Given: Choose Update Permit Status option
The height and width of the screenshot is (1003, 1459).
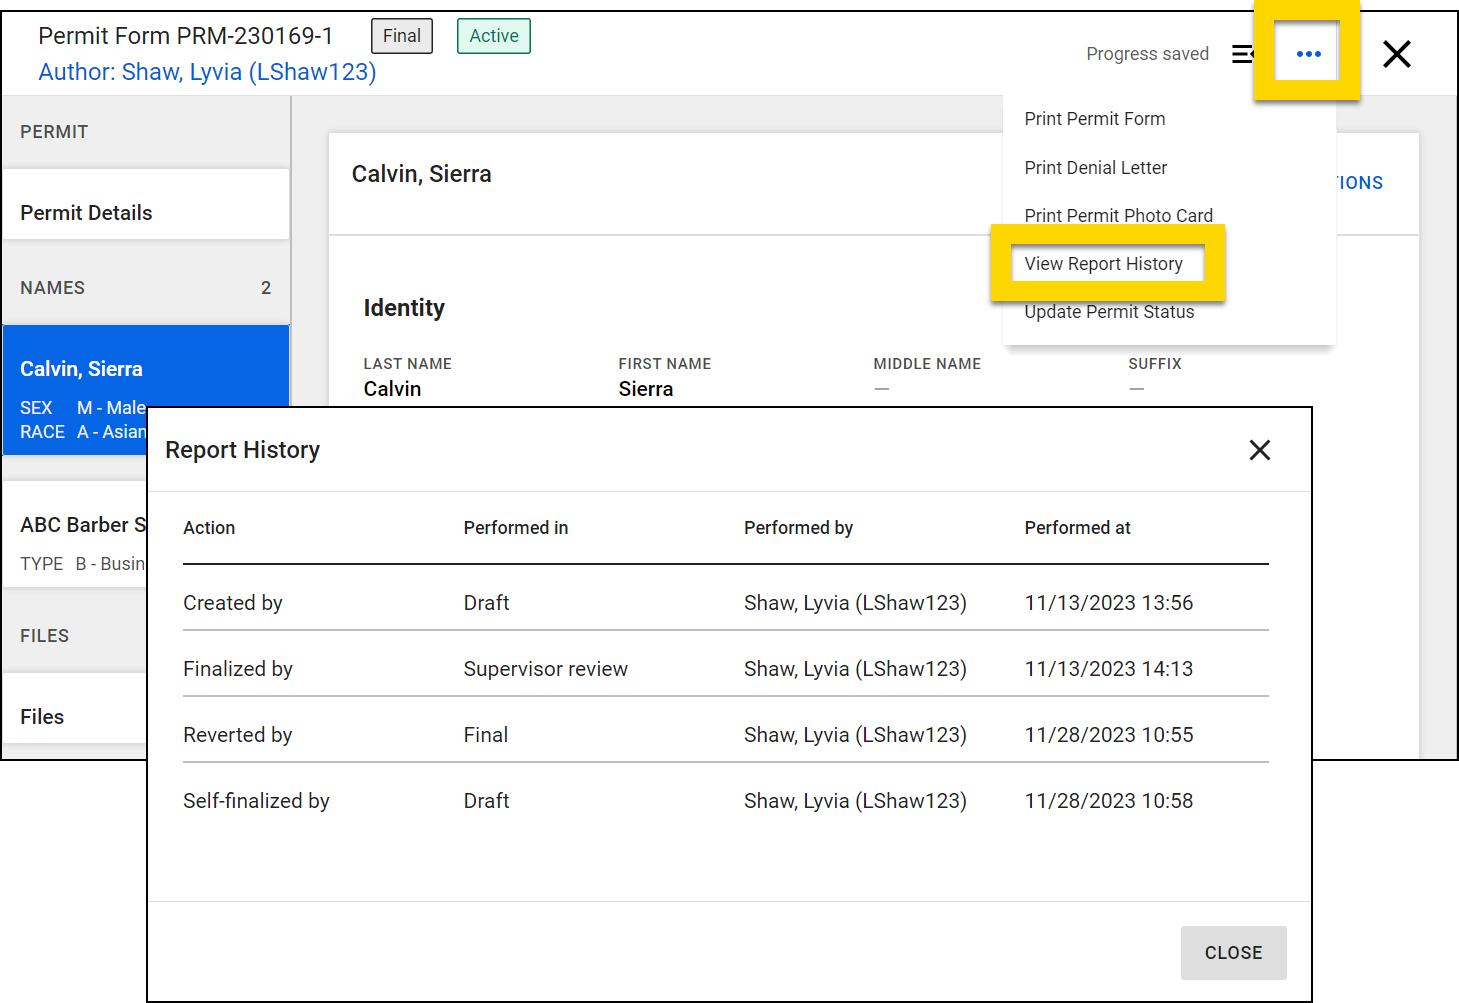Looking at the screenshot, I should [1109, 313].
